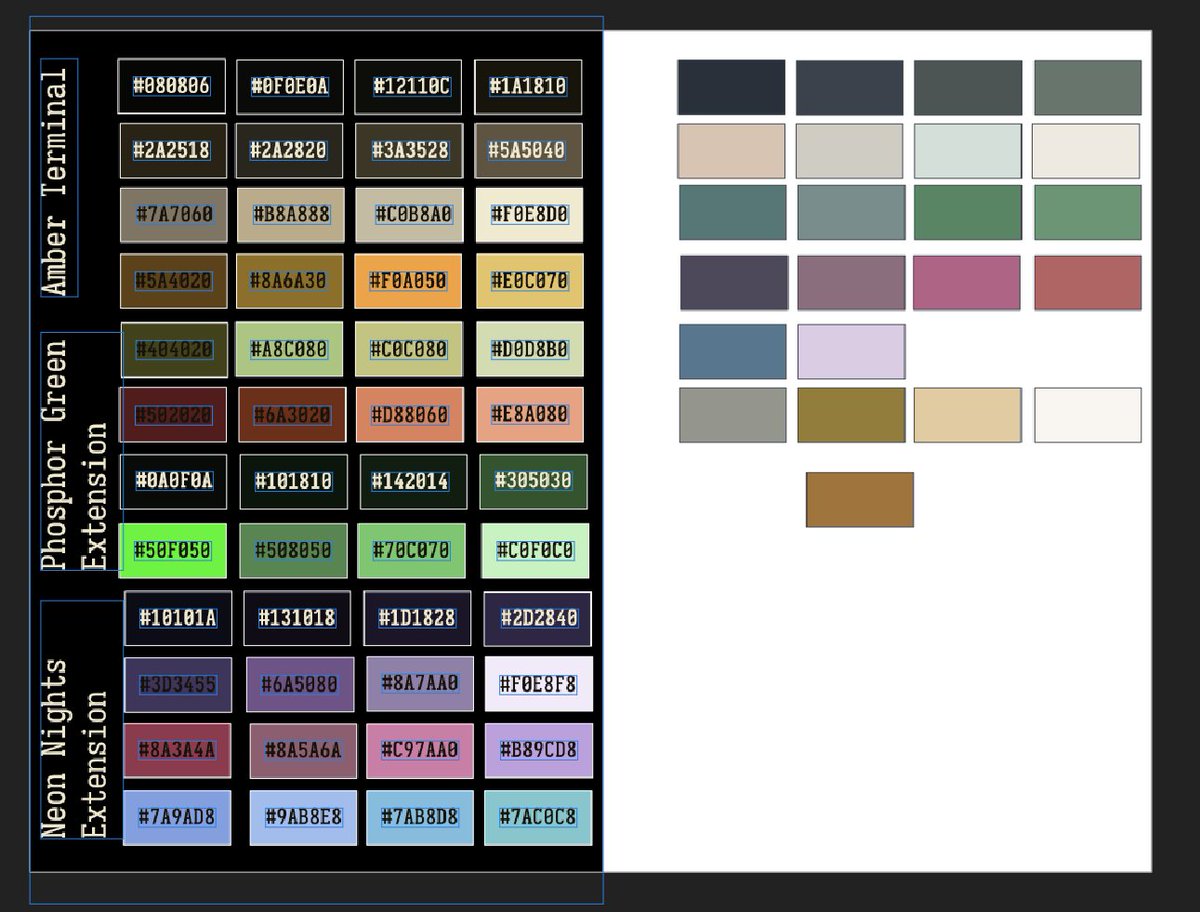Choose the #3D3455 swatch
The width and height of the screenshot is (1200, 912).
tap(178, 684)
